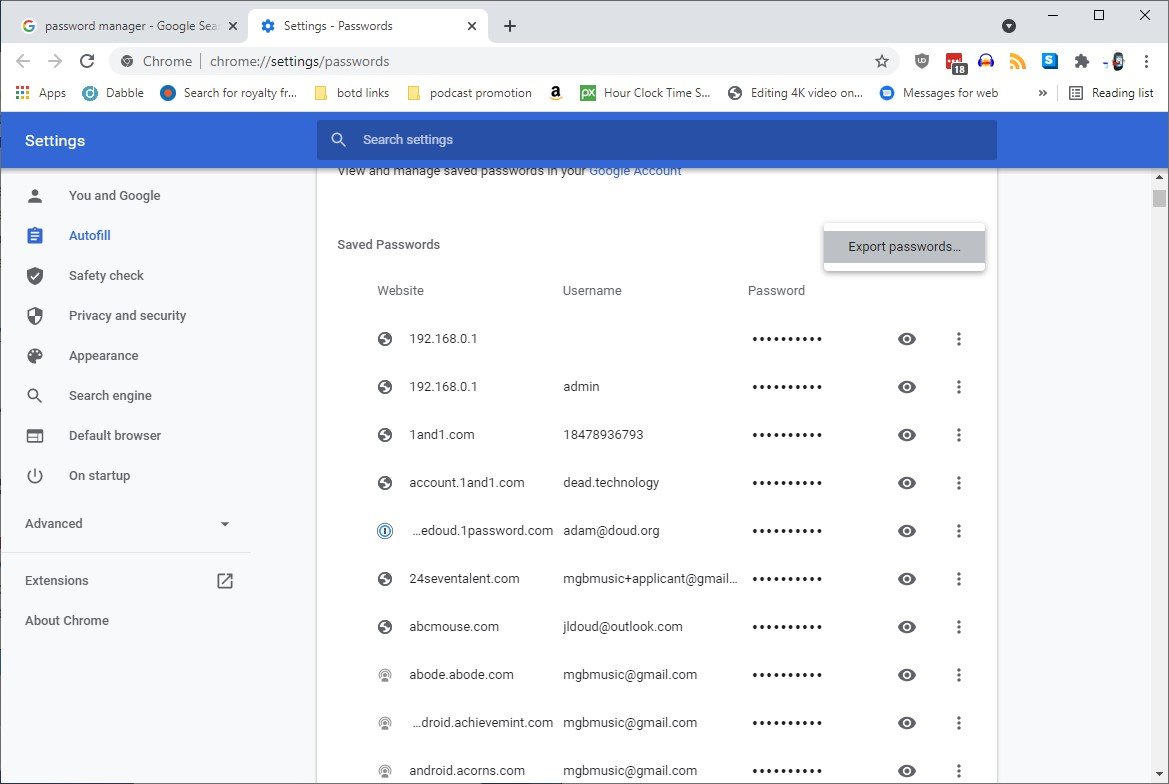Open the Hour Clock Time bookmark
Image resolution: width=1169 pixels, height=784 pixels.
[x=646, y=93]
